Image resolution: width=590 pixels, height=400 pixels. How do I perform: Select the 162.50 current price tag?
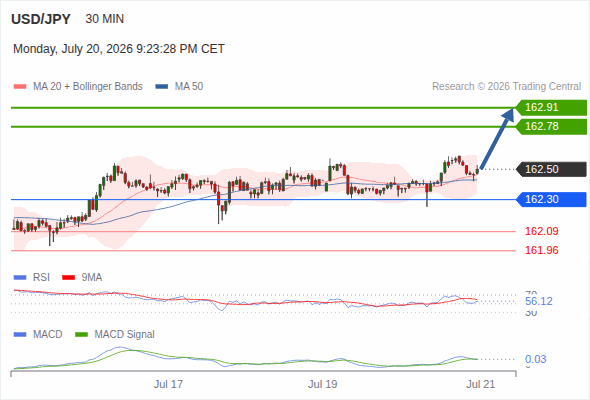click(551, 169)
